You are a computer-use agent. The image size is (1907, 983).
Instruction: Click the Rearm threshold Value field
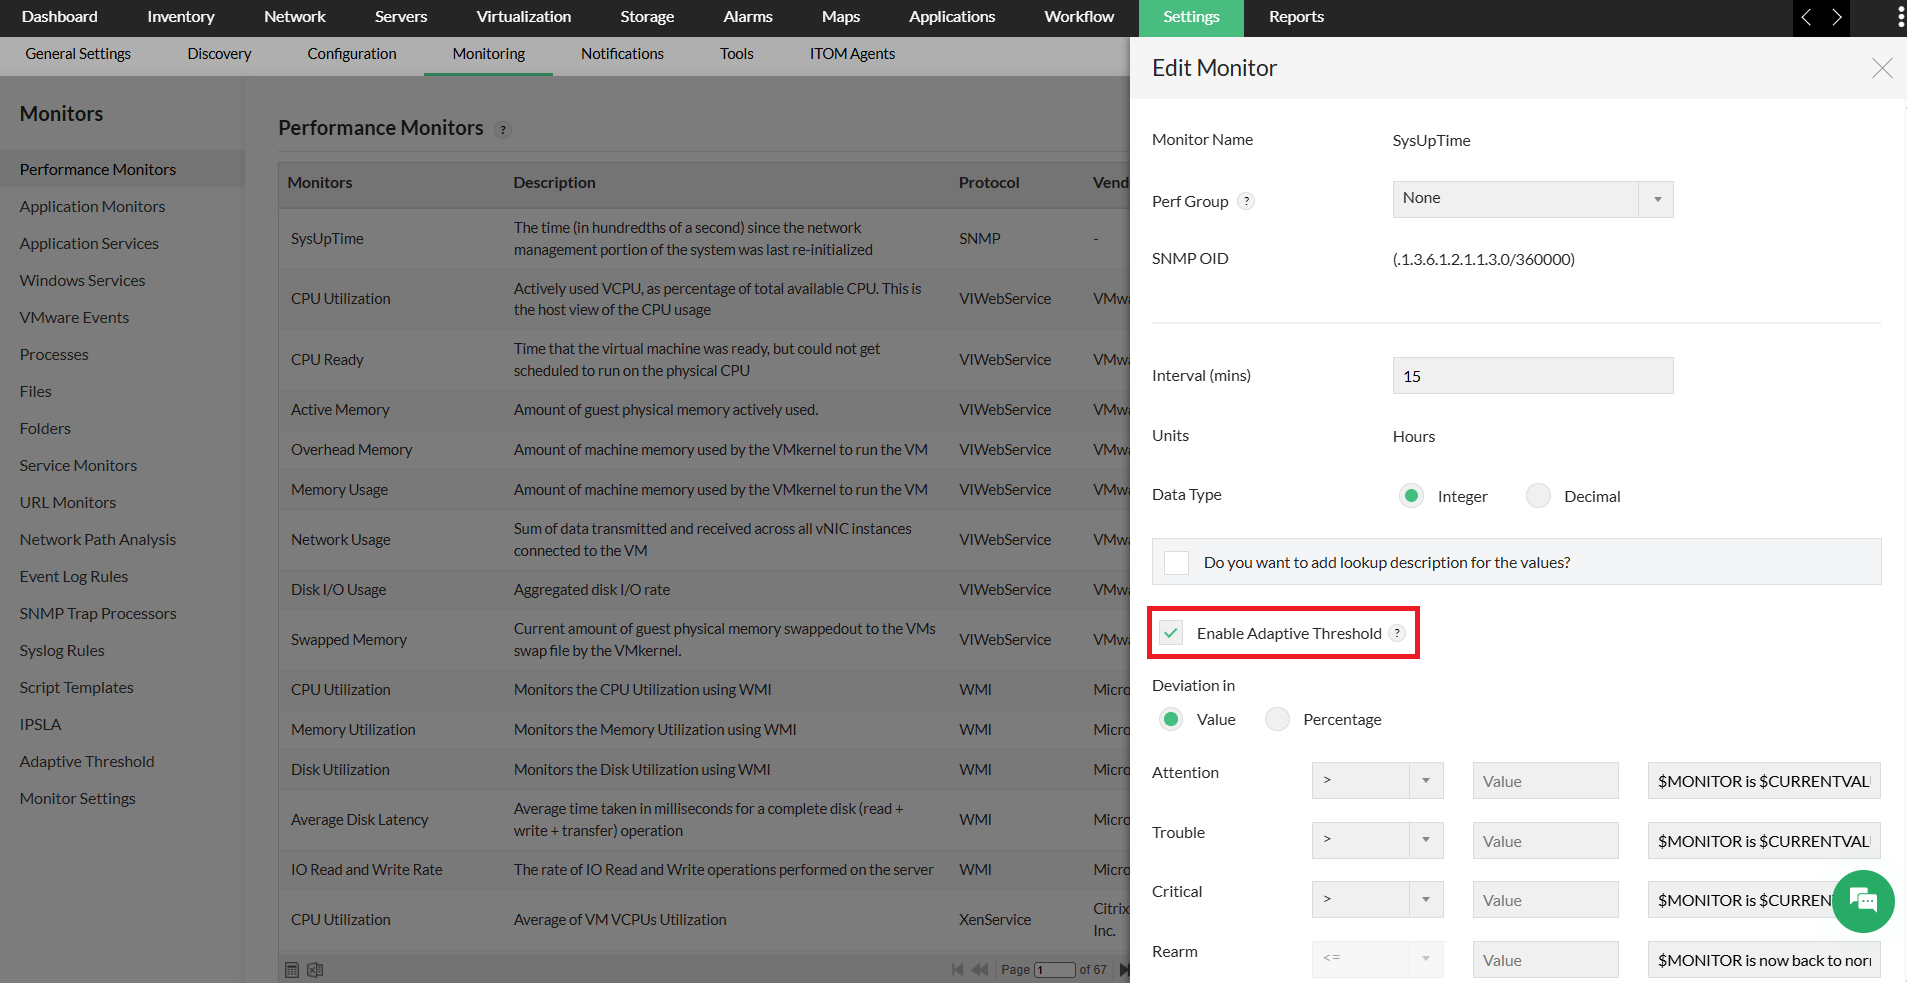(1545, 959)
